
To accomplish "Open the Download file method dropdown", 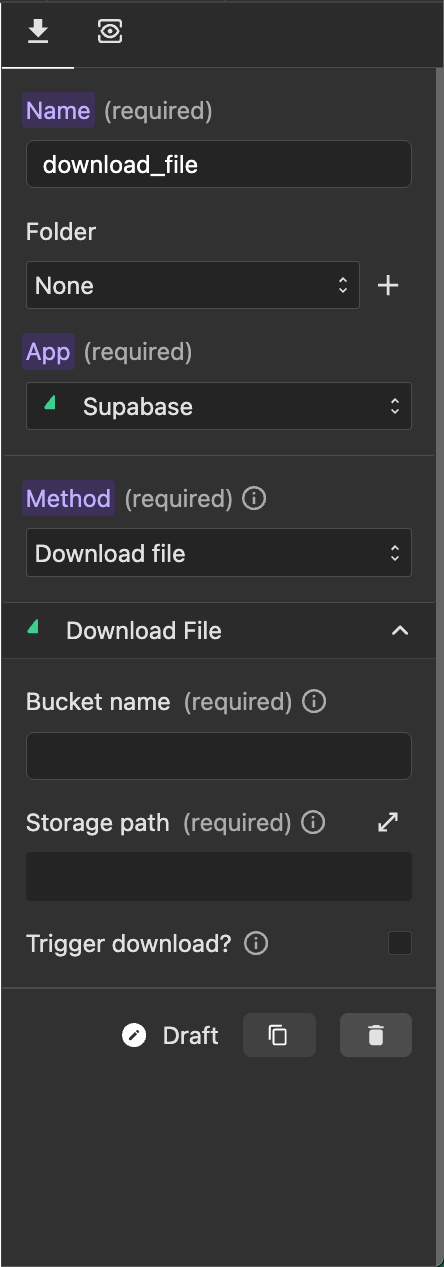I will 219,553.
